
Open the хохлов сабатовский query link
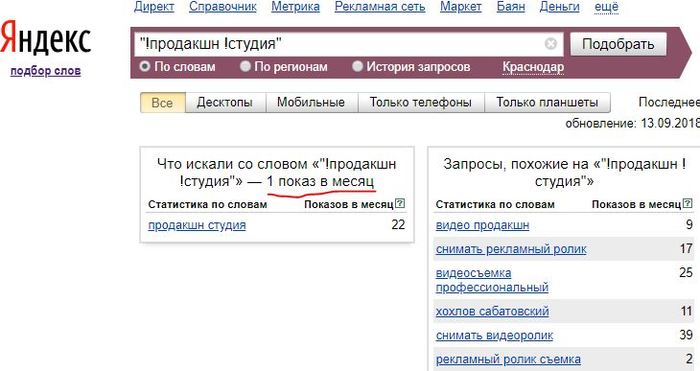[x=492, y=311]
